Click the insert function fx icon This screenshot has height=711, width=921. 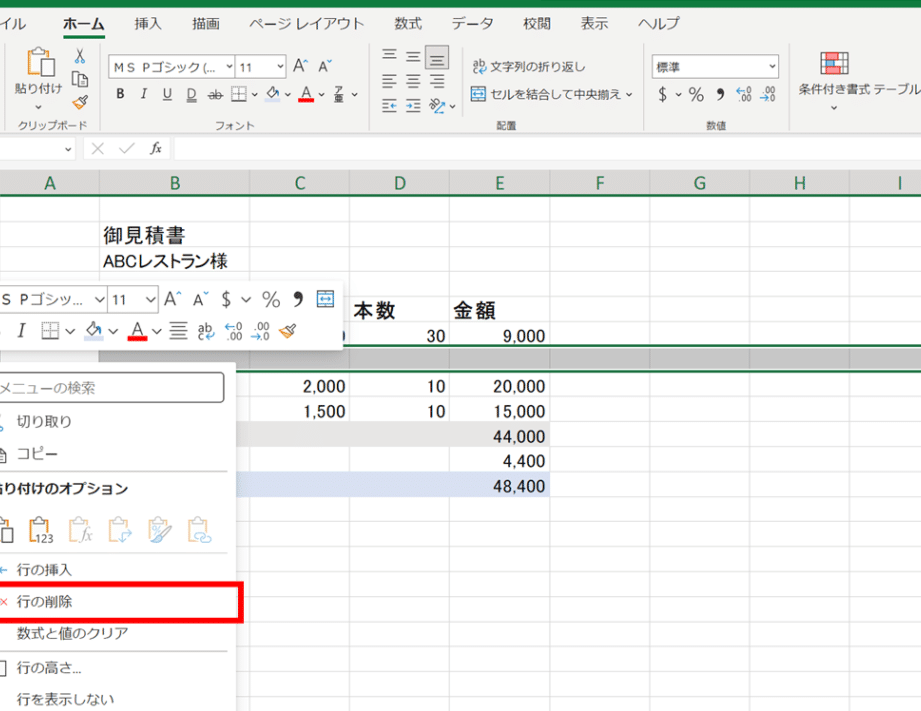156,148
